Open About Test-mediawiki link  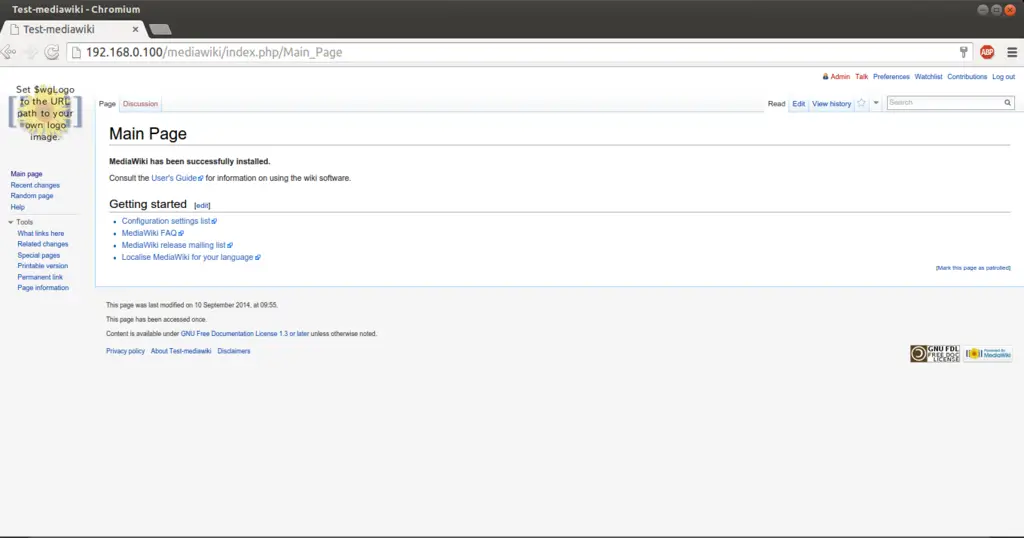click(x=181, y=351)
